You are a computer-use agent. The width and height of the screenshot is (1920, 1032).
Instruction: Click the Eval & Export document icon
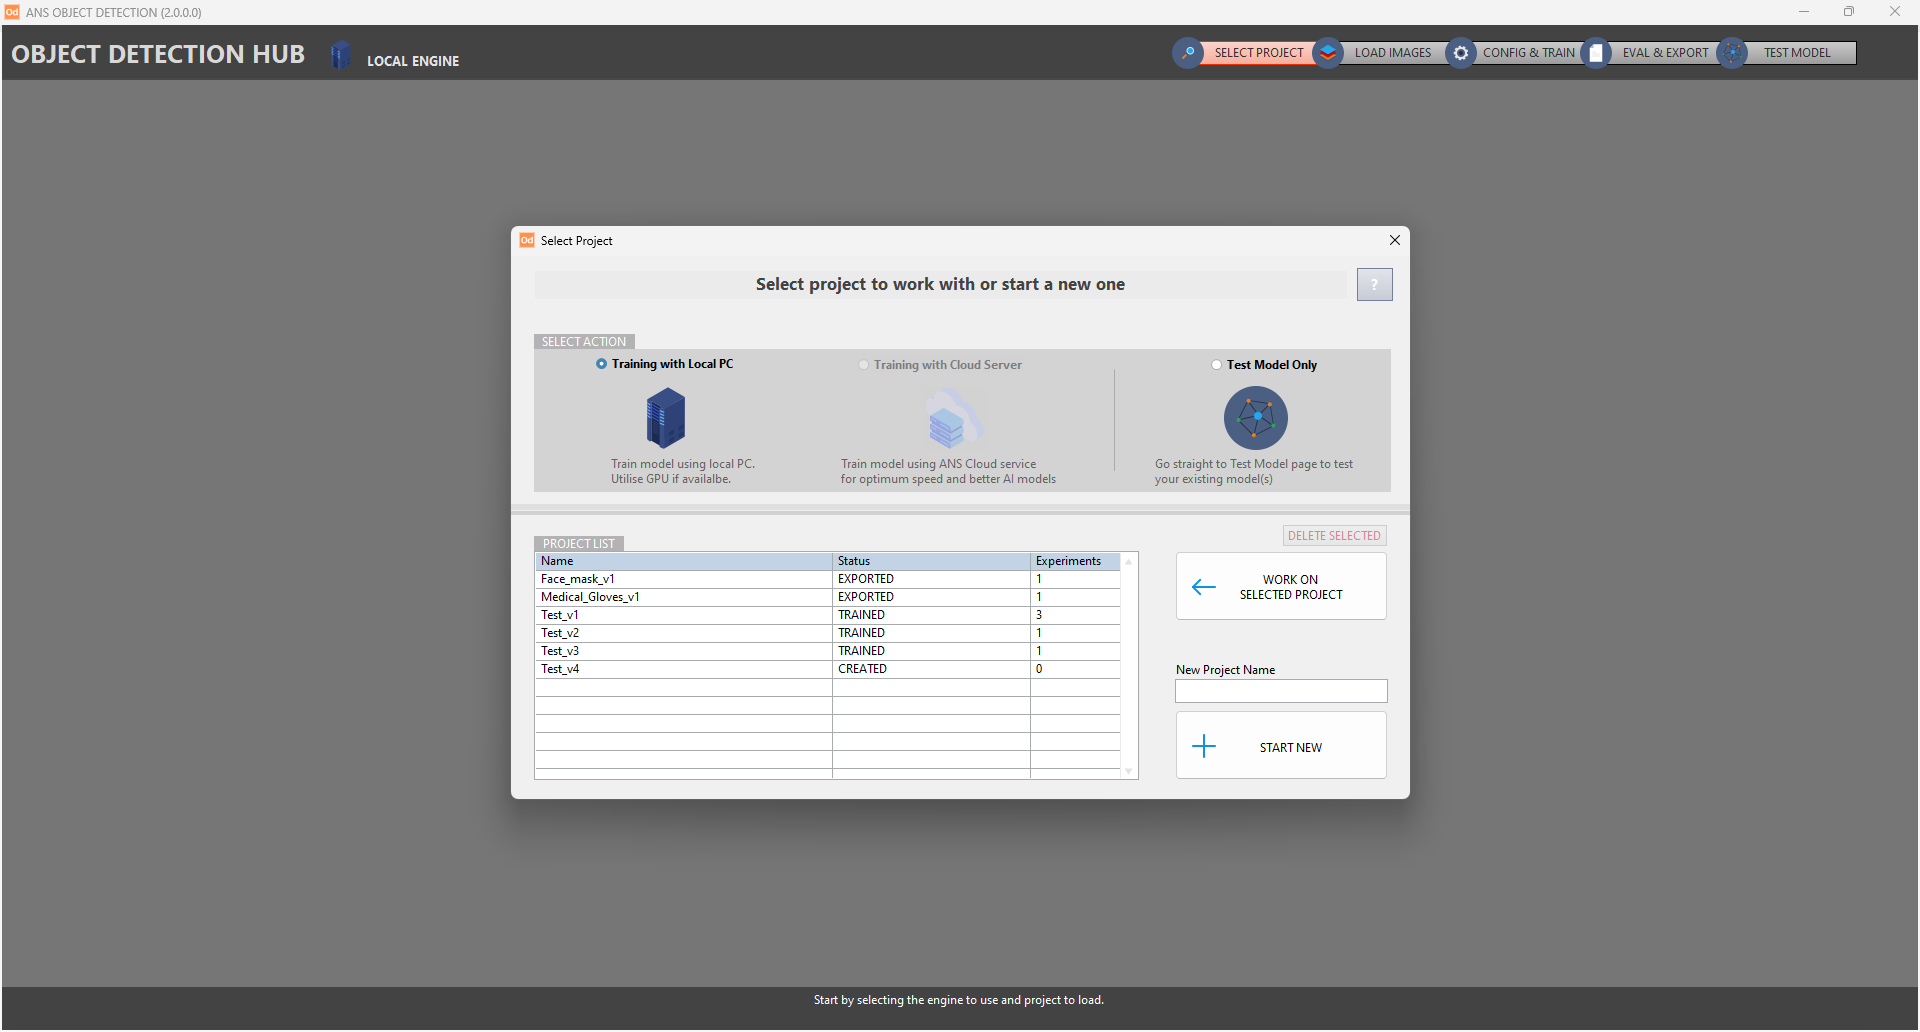coord(1597,53)
